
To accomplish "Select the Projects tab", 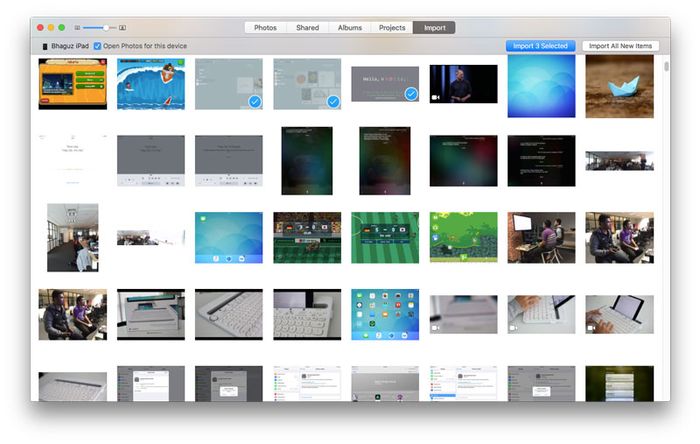I will click(x=392, y=28).
